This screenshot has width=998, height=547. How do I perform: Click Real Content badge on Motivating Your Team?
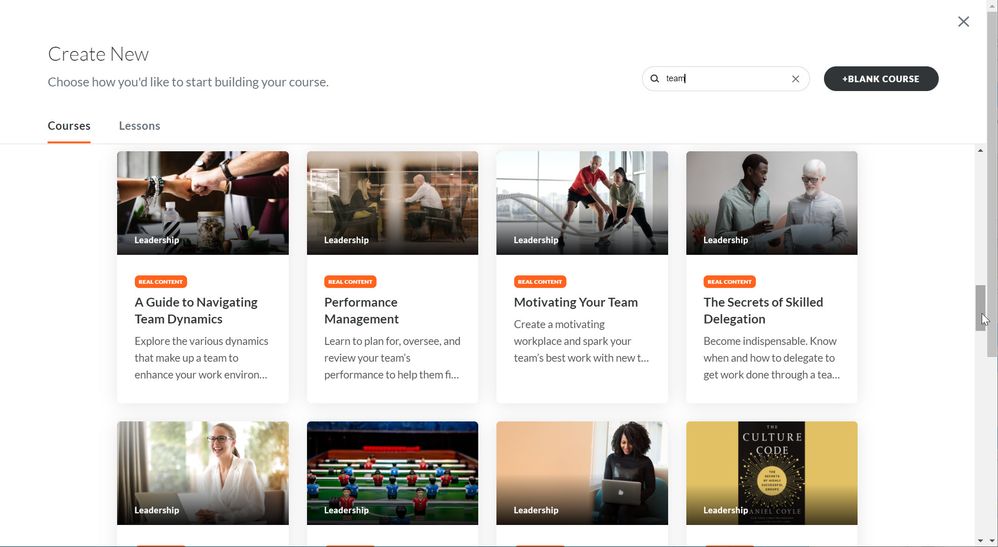pyautogui.click(x=540, y=282)
